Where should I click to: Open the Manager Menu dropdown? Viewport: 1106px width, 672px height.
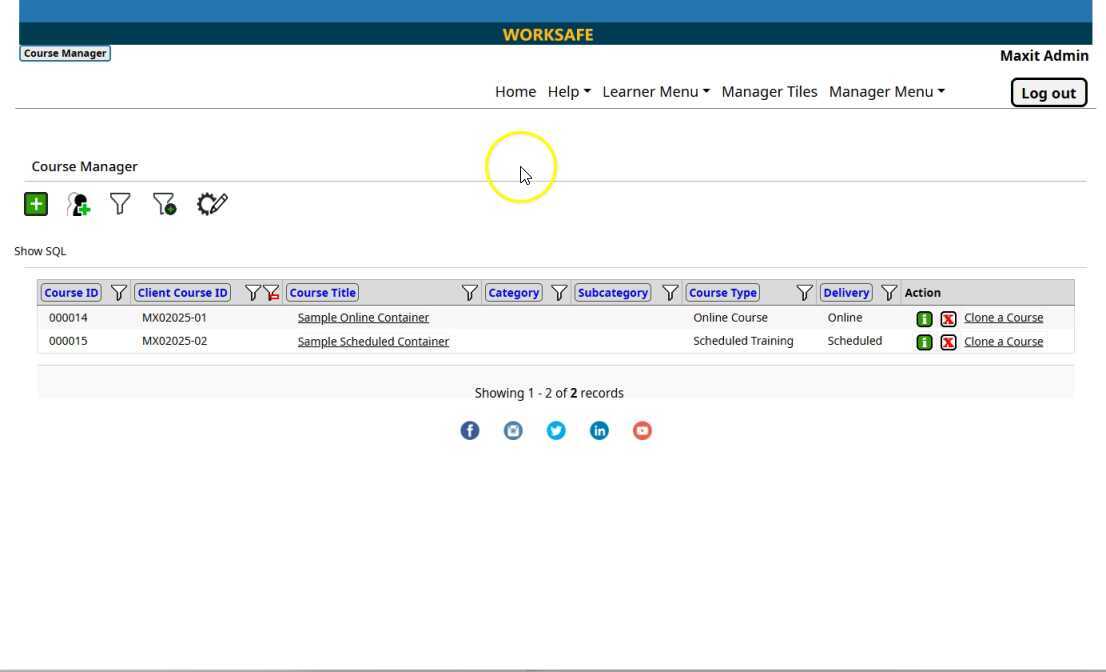click(886, 92)
